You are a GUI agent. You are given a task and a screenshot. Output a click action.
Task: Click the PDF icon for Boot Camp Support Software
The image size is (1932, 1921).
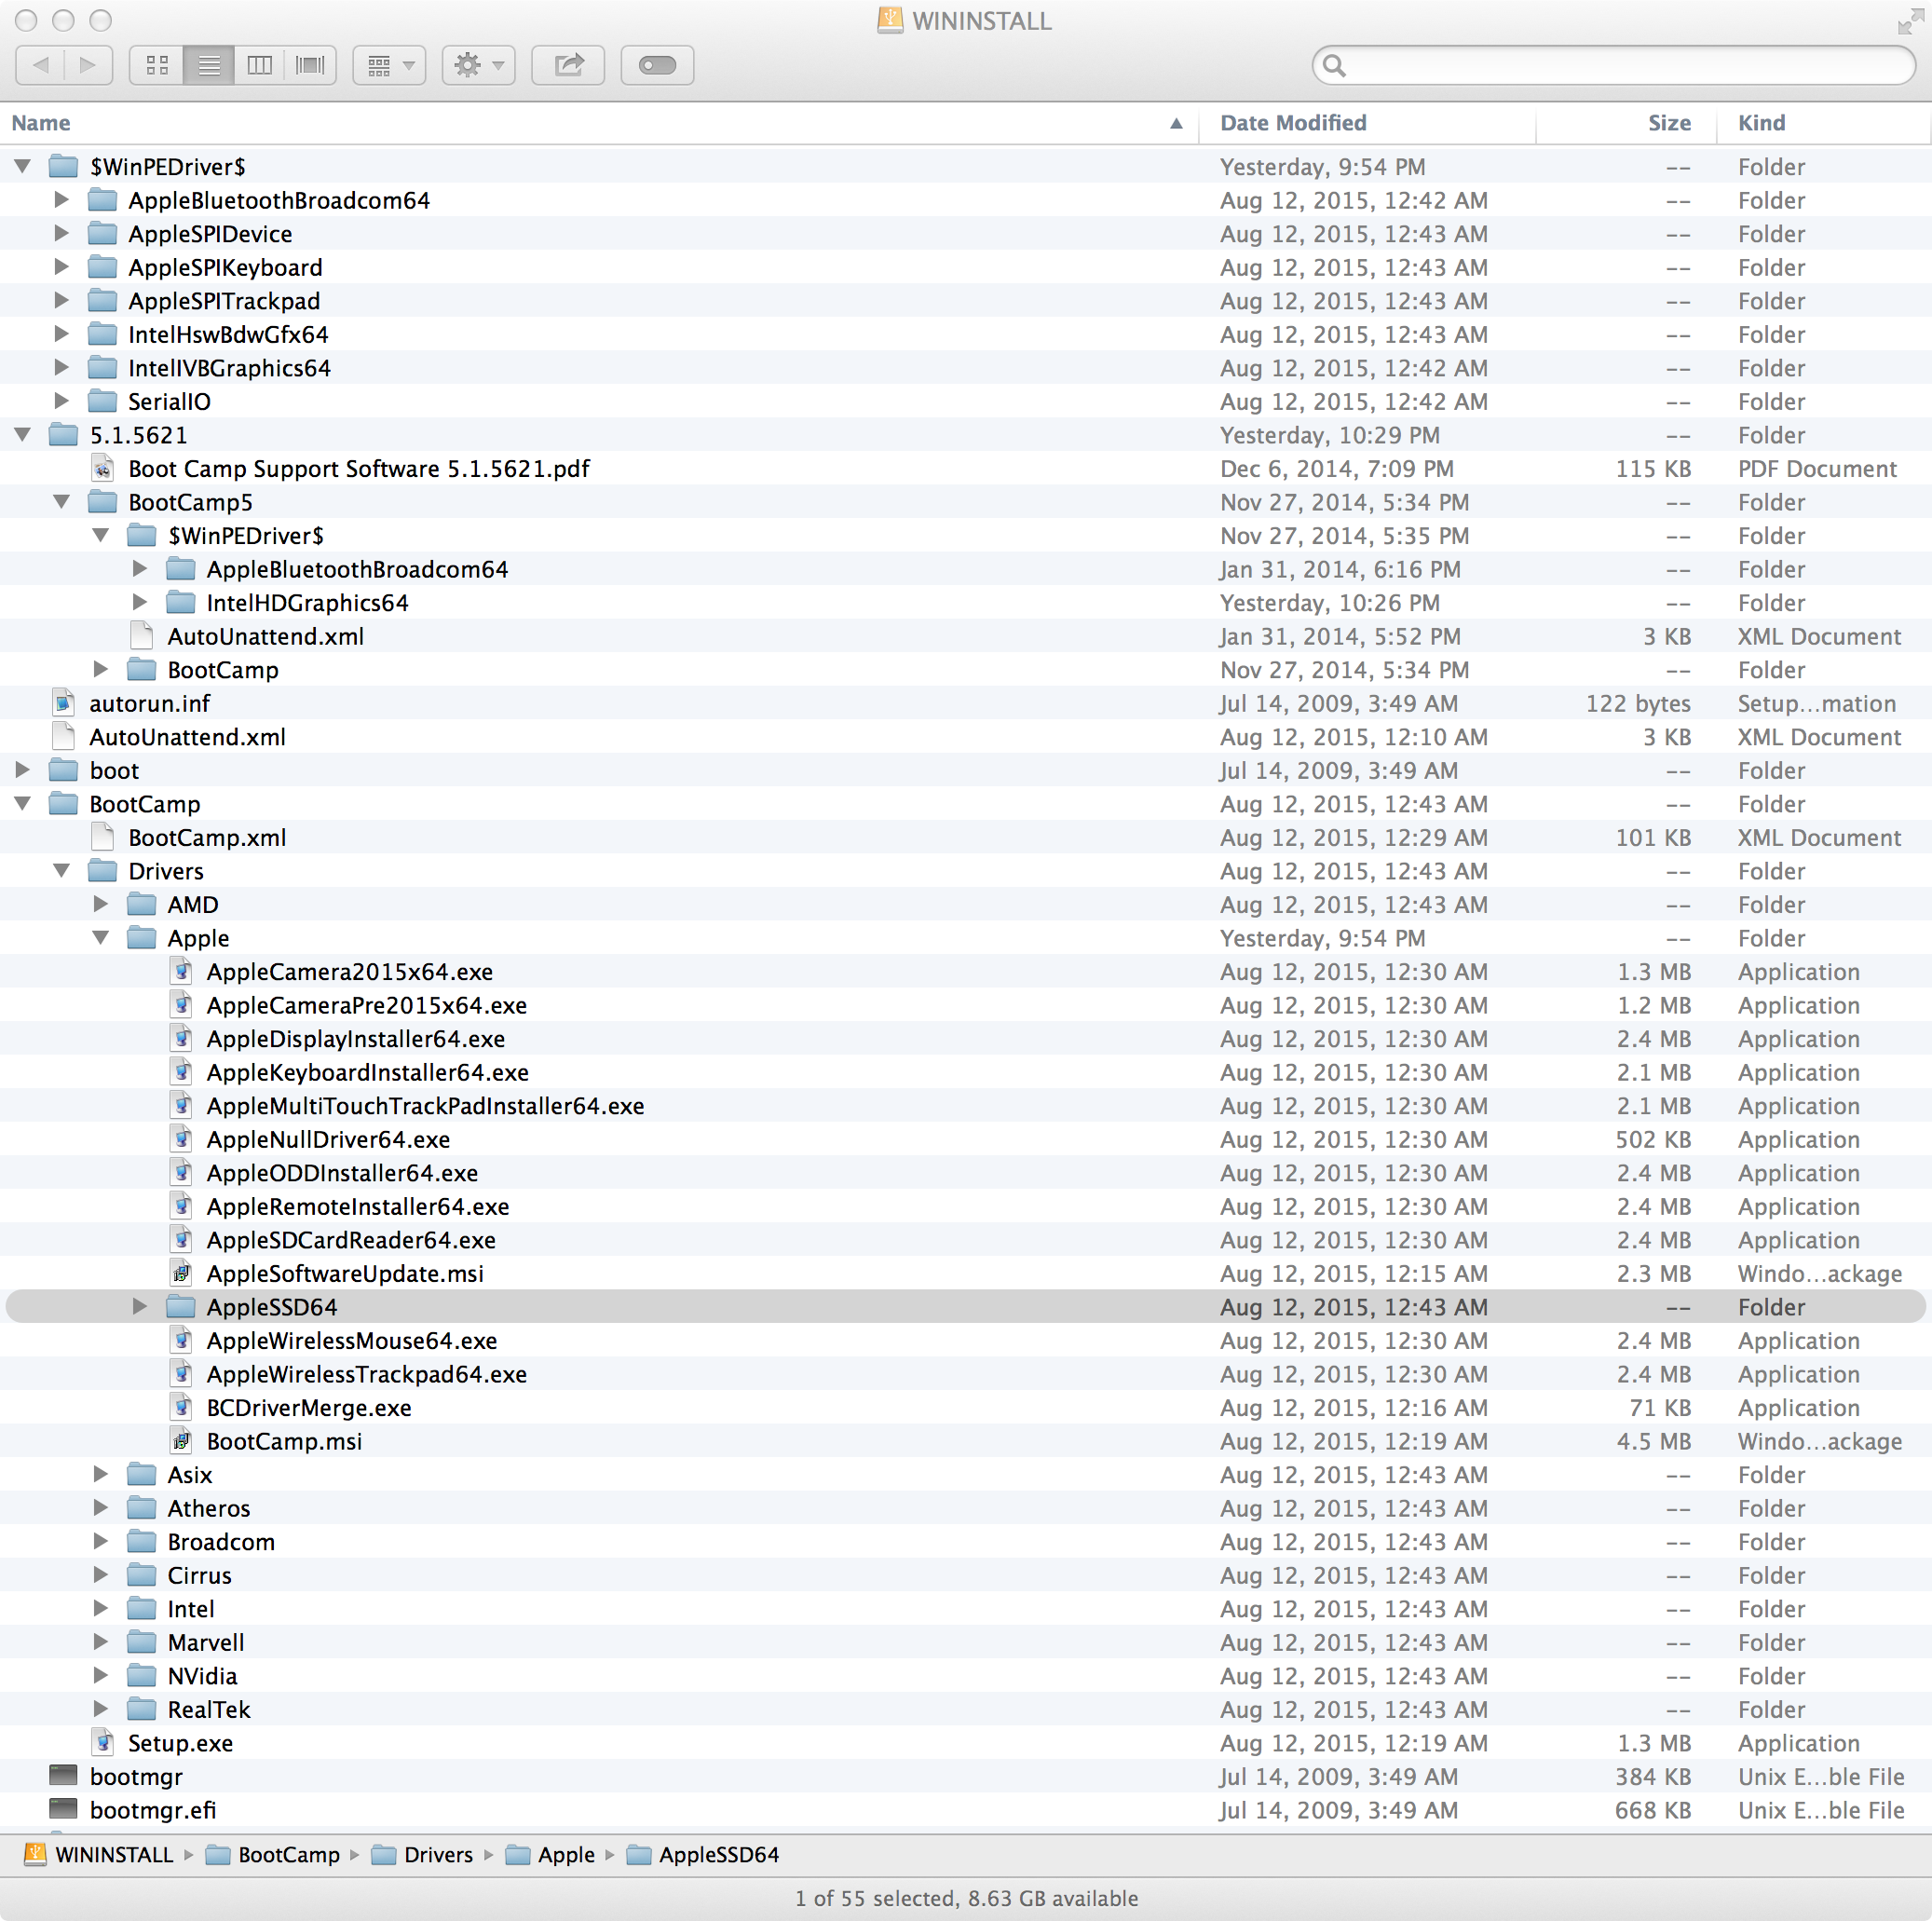(x=102, y=468)
